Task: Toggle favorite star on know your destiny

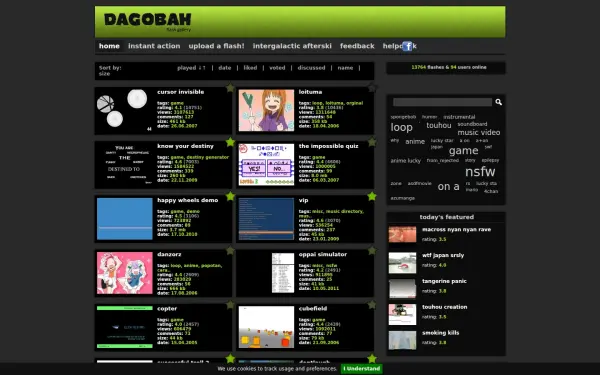Action: [230, 142]
